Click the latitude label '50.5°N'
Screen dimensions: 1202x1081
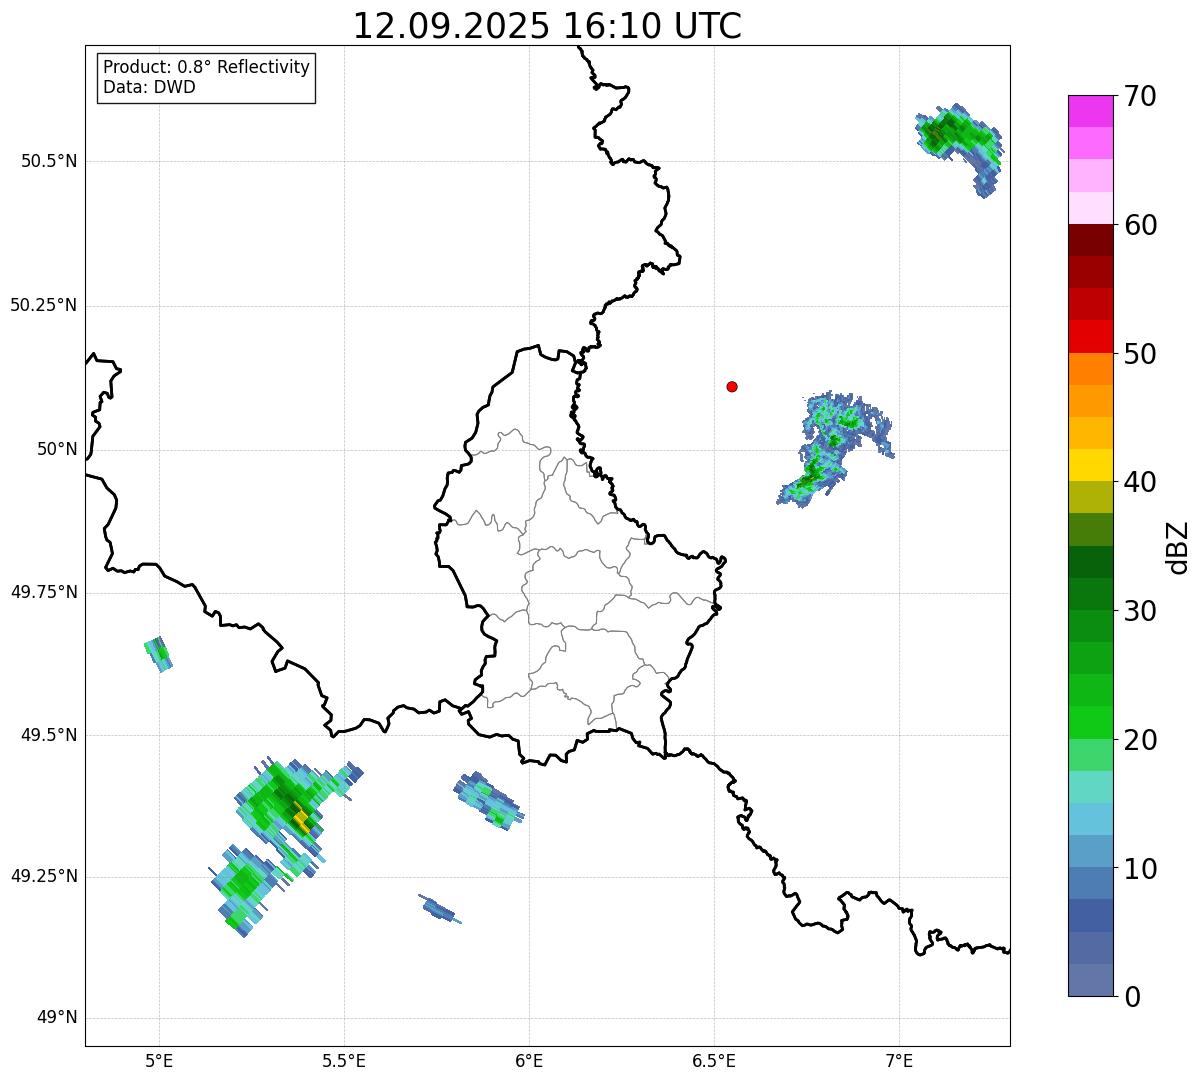tap(48, 161)
